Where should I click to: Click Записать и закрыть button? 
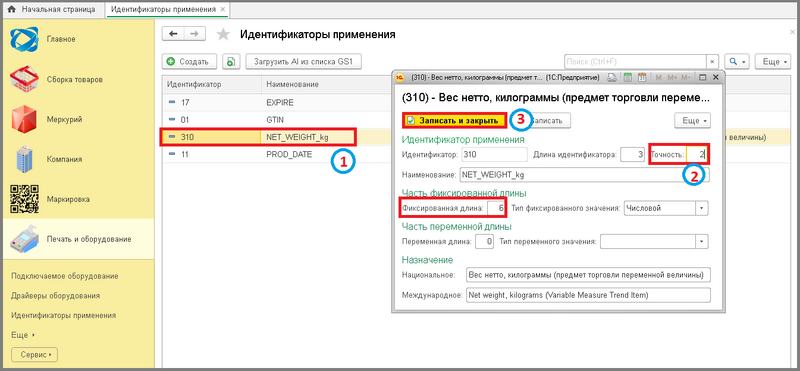pyautogui.click(x=454, y=120)
